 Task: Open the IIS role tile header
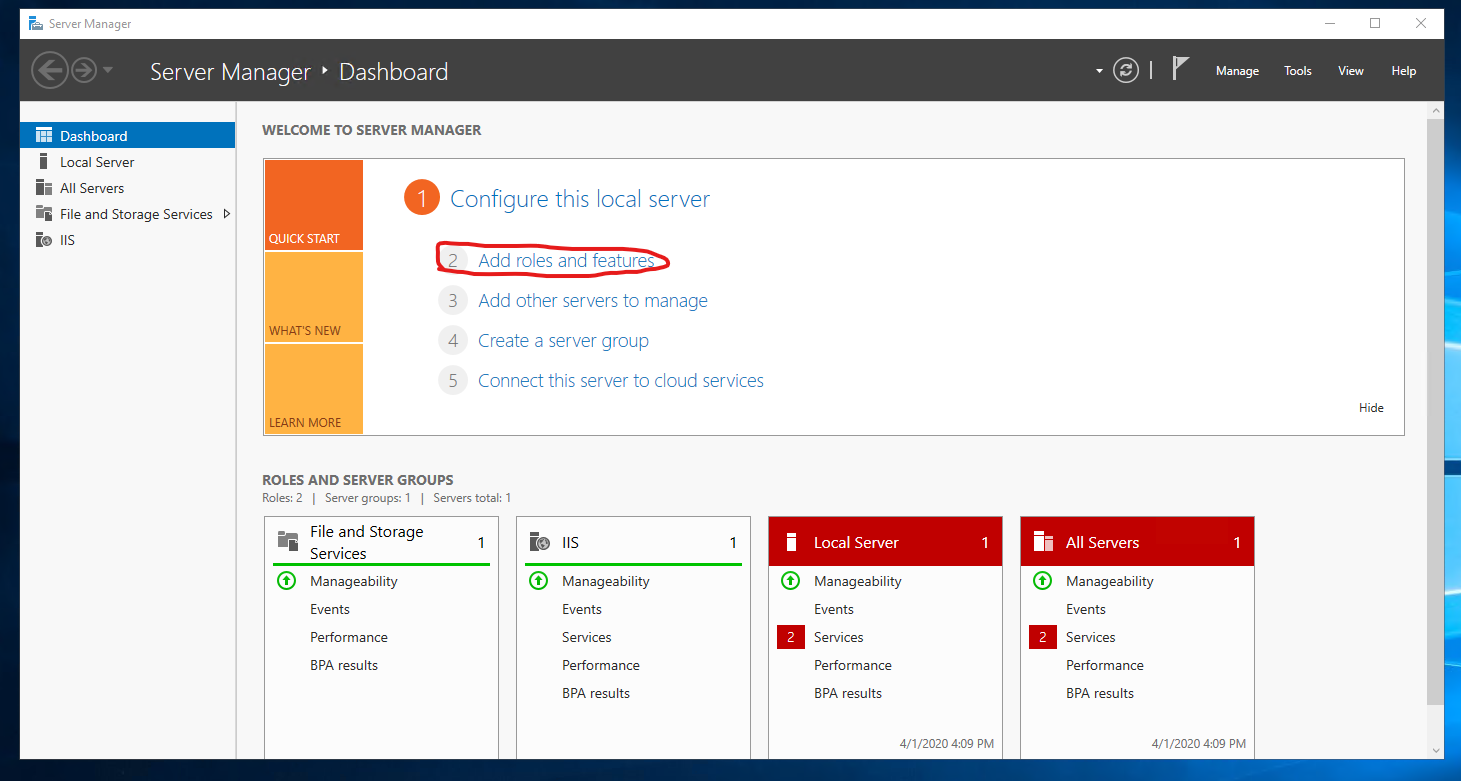633,542
